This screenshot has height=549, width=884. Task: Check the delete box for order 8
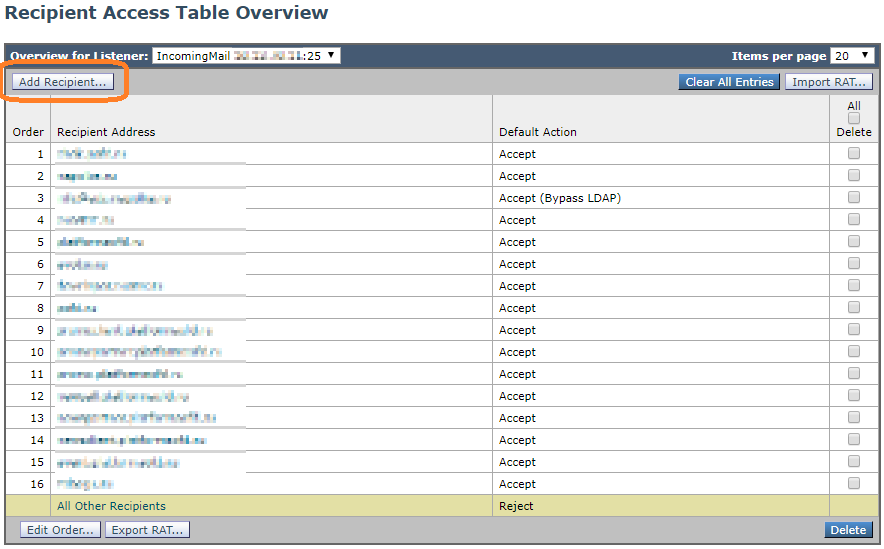(854, 307)
